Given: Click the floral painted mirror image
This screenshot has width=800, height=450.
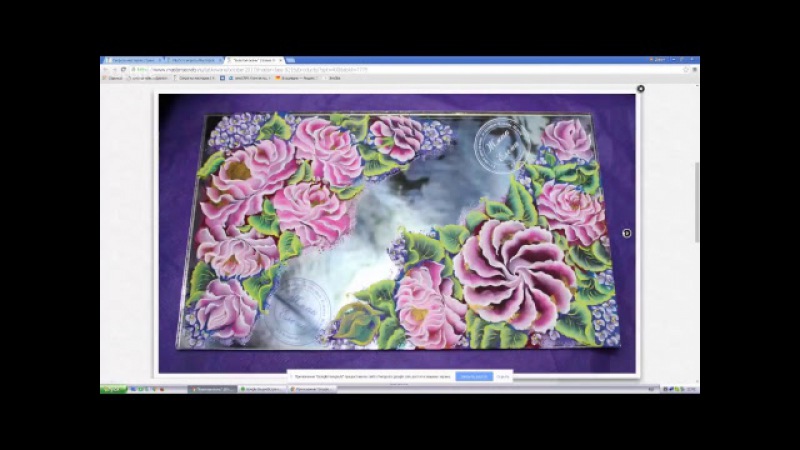Looking at the screenshot, I should pyautogui.click(x=397, y=232).
